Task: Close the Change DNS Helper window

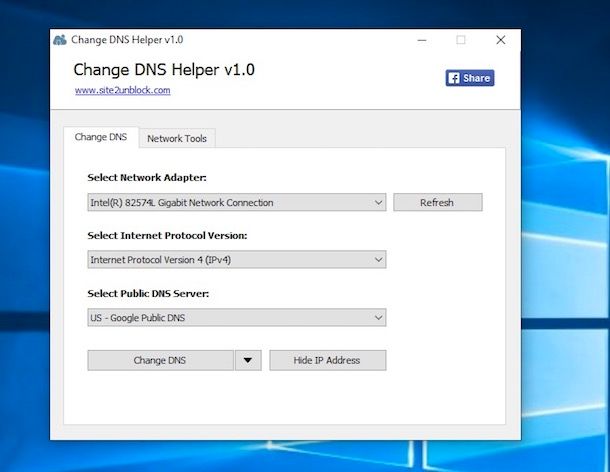Action: (x=501, y=40)
